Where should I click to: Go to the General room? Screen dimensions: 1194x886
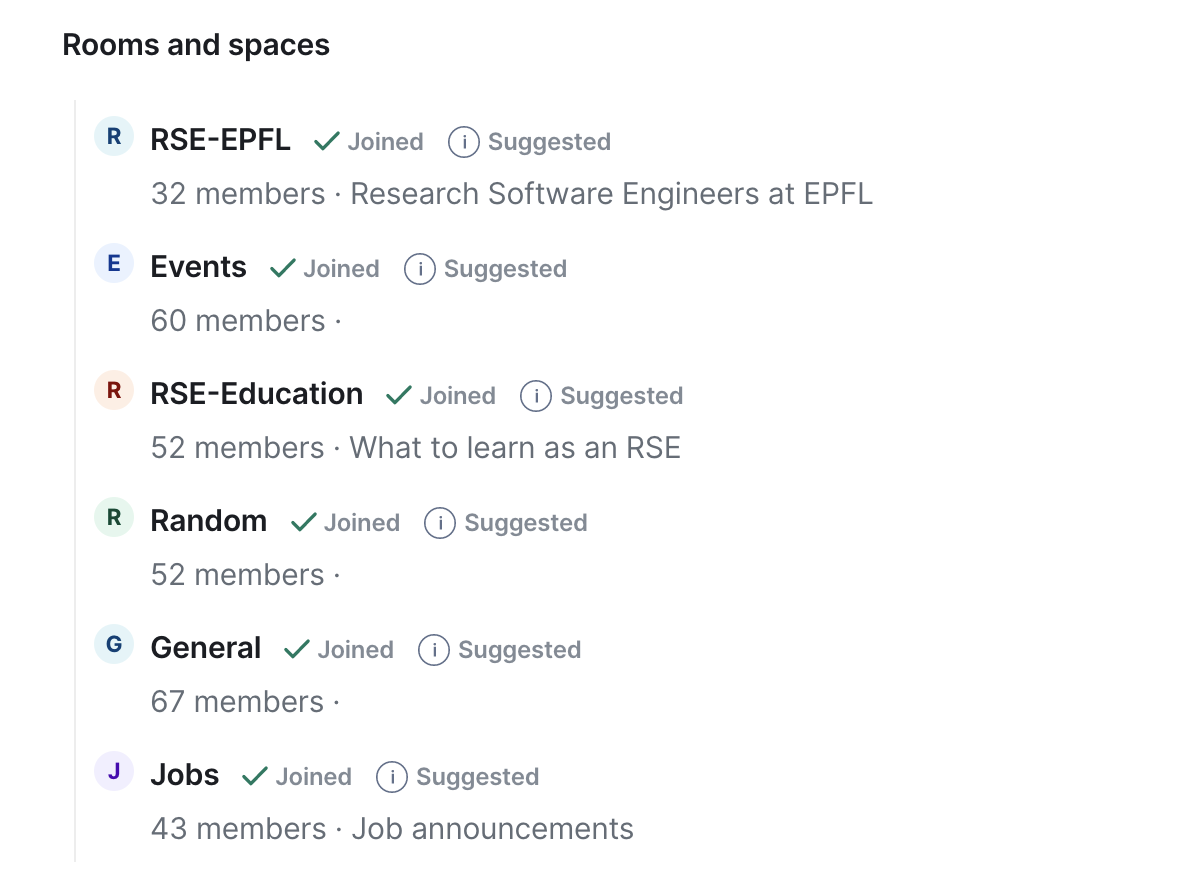[x=205, y=648]
